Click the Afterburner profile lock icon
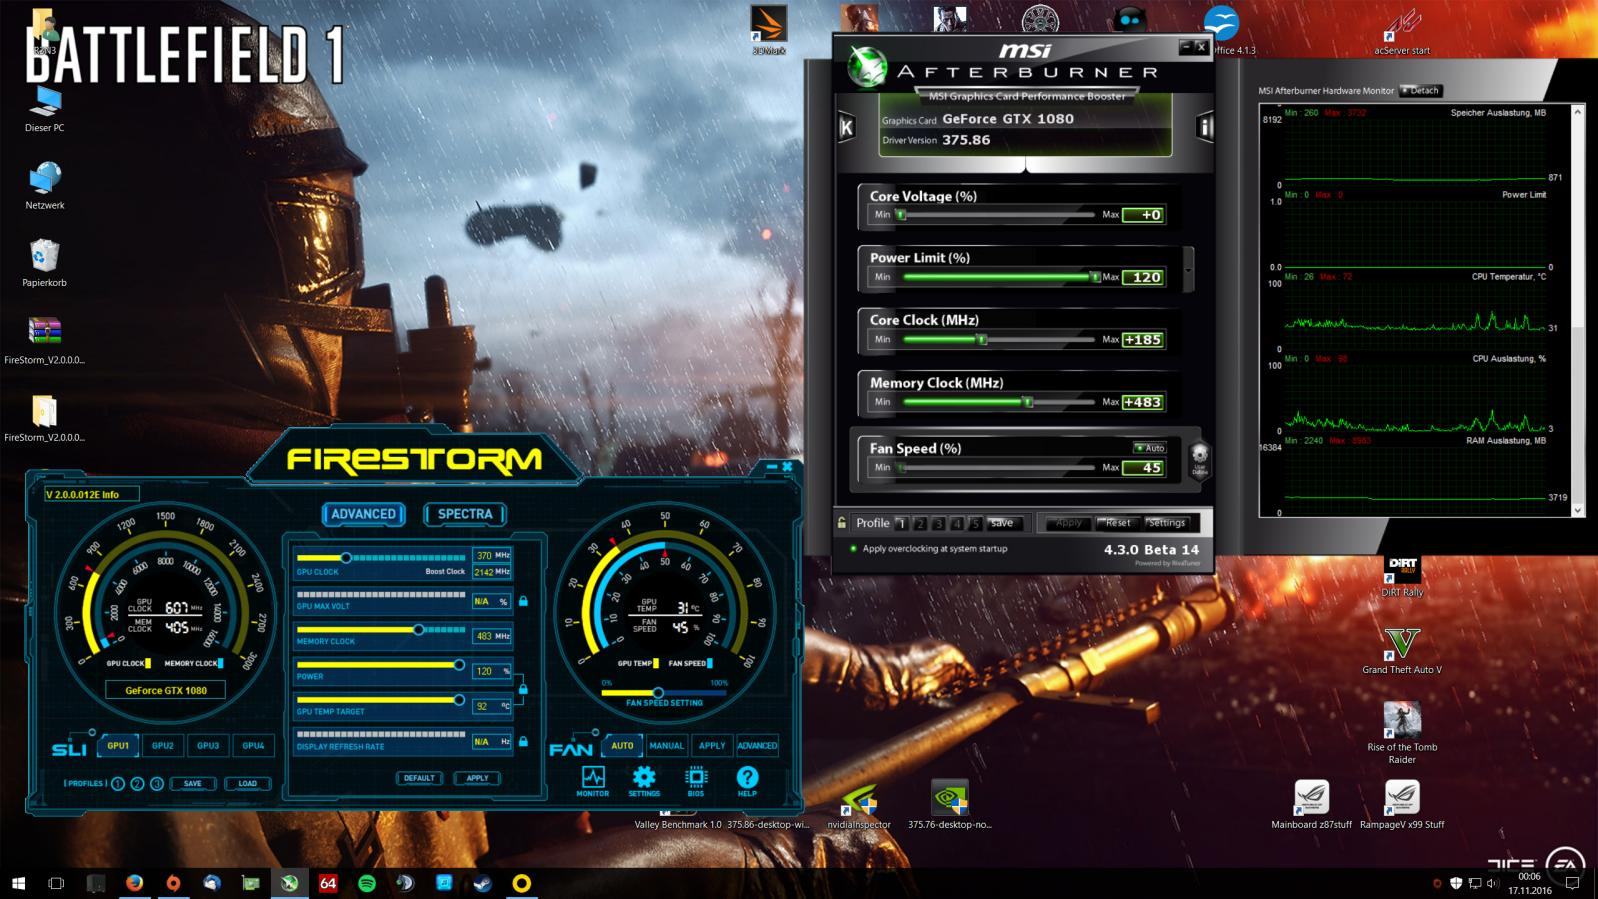Viewport: 1598px width, 899px height. pos(842,522)
